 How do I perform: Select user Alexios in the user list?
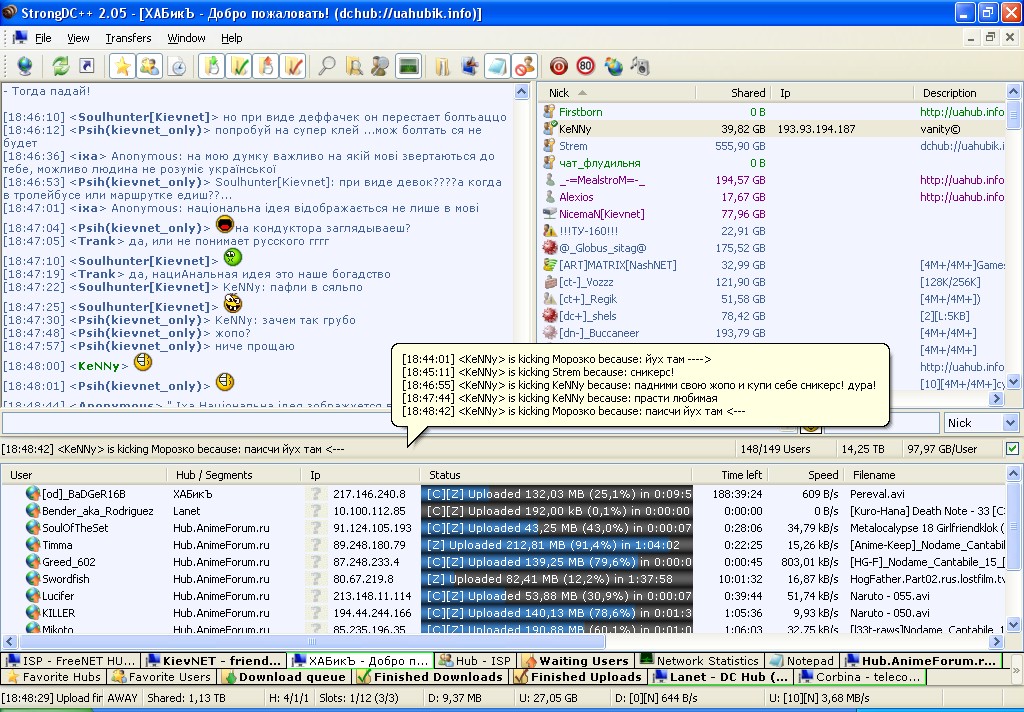pyautogui.click(x=575, y=197)
